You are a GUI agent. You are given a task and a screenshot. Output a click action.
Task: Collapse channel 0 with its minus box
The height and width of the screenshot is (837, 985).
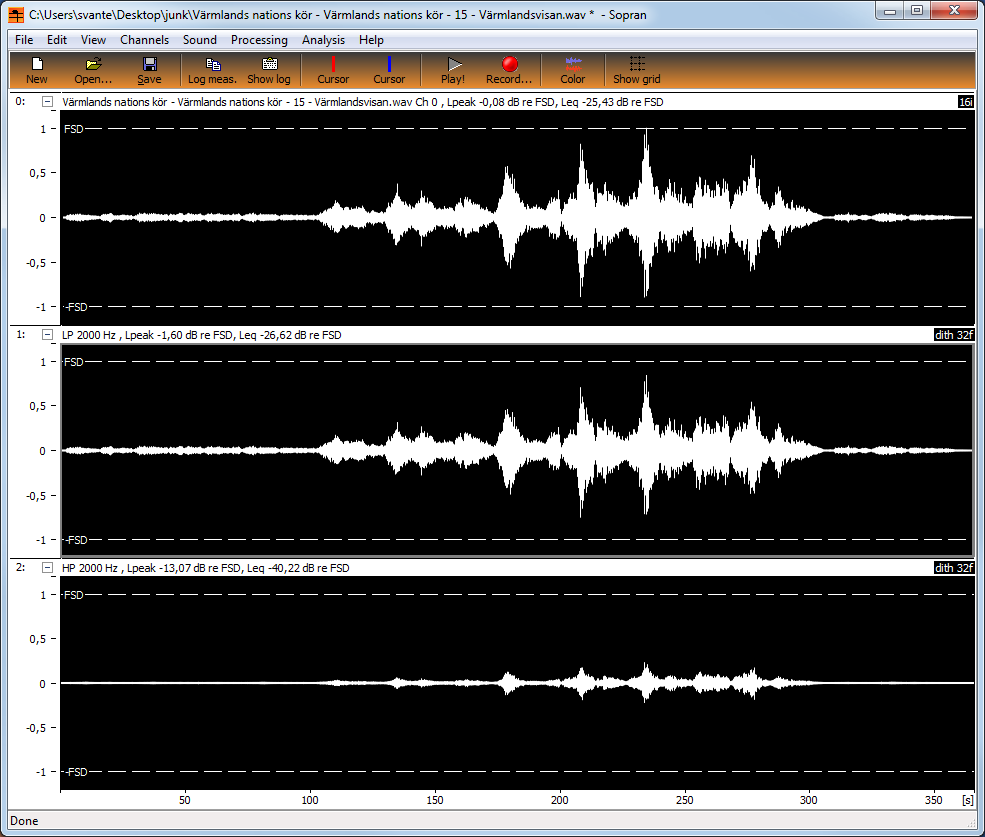click(x=47, y=102)
